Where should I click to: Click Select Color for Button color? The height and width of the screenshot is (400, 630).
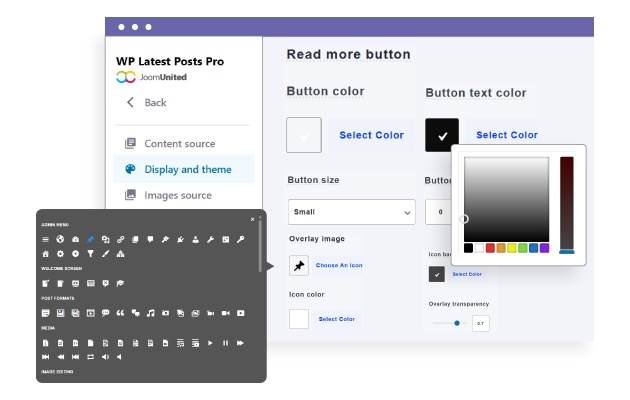(x=372, y=135)
